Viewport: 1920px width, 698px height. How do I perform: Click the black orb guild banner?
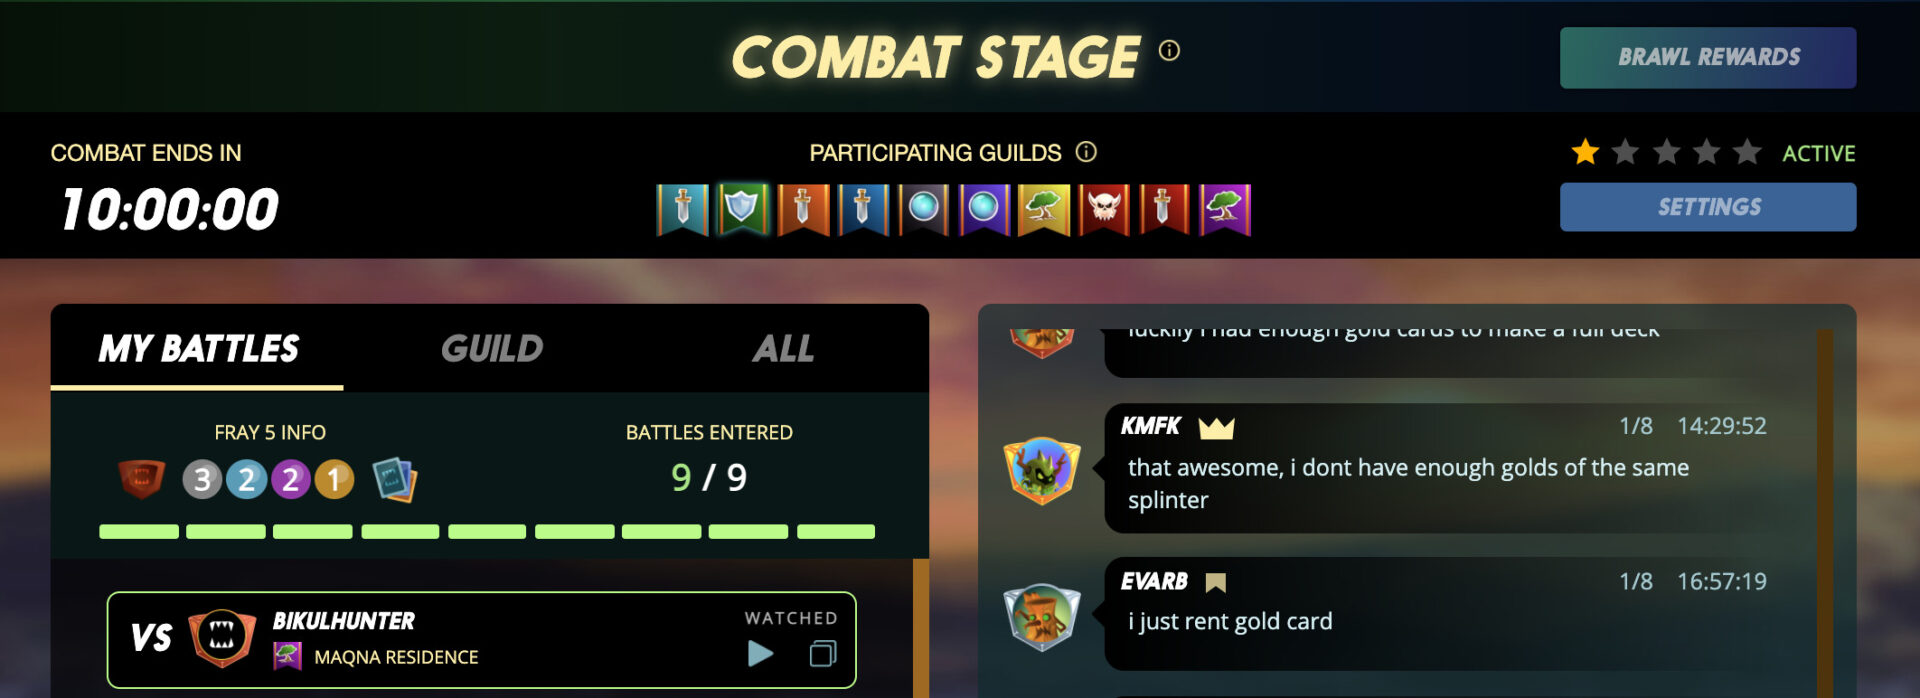click(923, 209)
